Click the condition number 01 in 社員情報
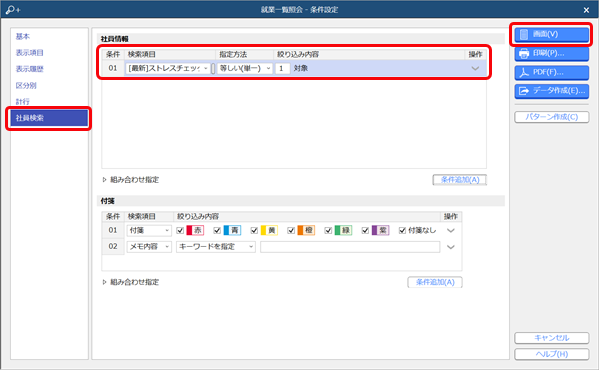Image resolution: width=599 pixels, height=370 pixels. [113, 68]
